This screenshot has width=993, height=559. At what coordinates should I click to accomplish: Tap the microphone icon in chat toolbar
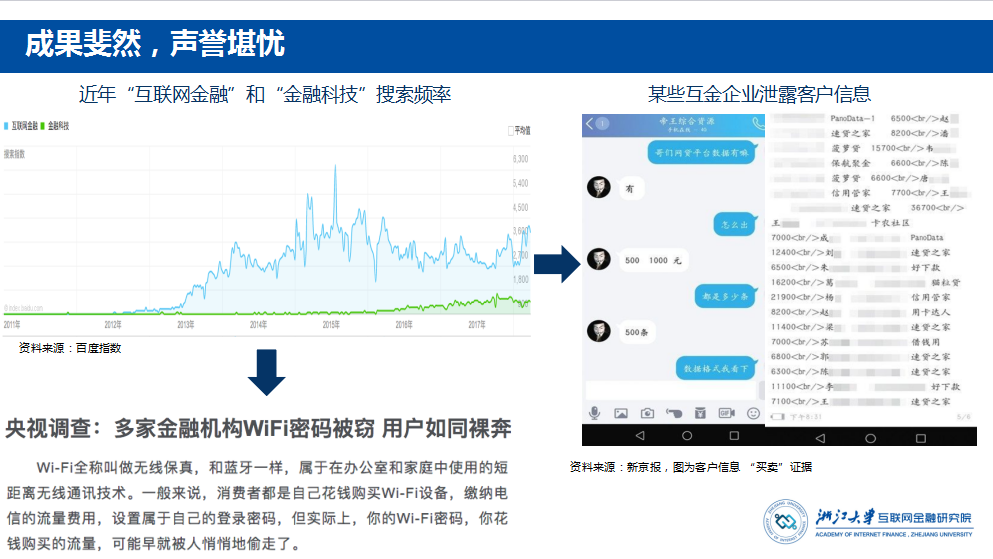pos(594,413)
